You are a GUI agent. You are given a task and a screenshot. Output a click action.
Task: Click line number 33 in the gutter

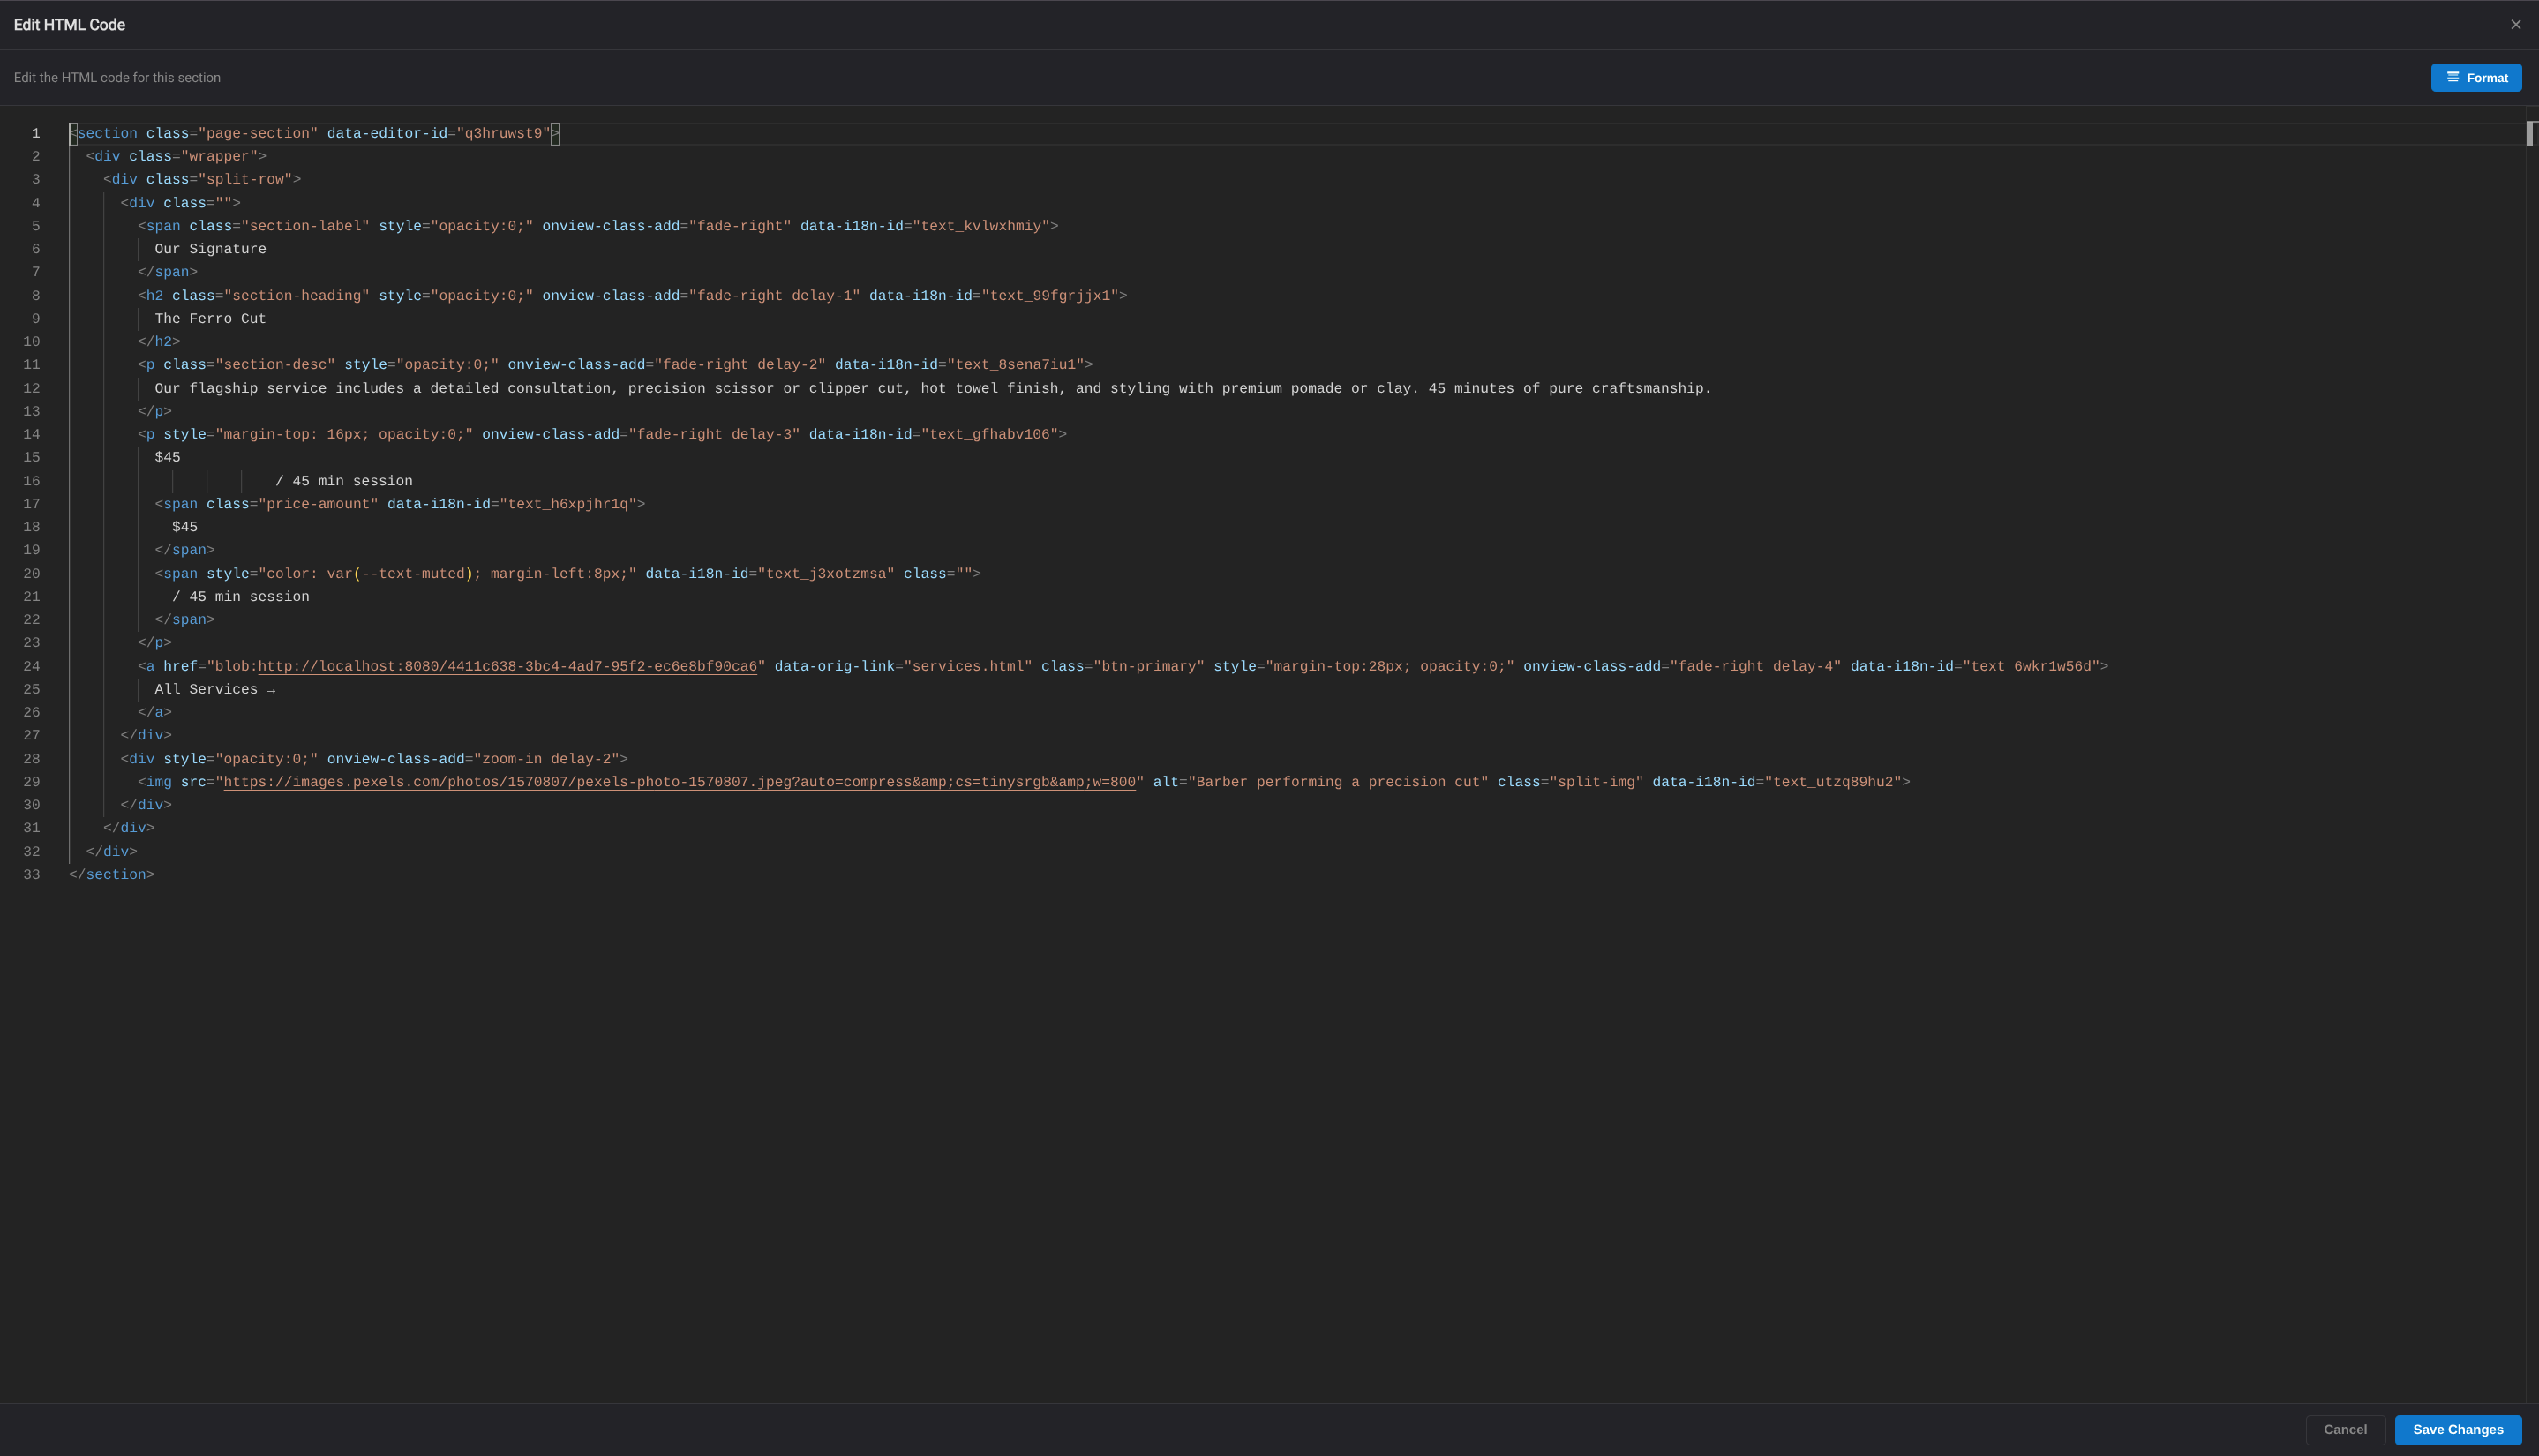pos(31,875)
